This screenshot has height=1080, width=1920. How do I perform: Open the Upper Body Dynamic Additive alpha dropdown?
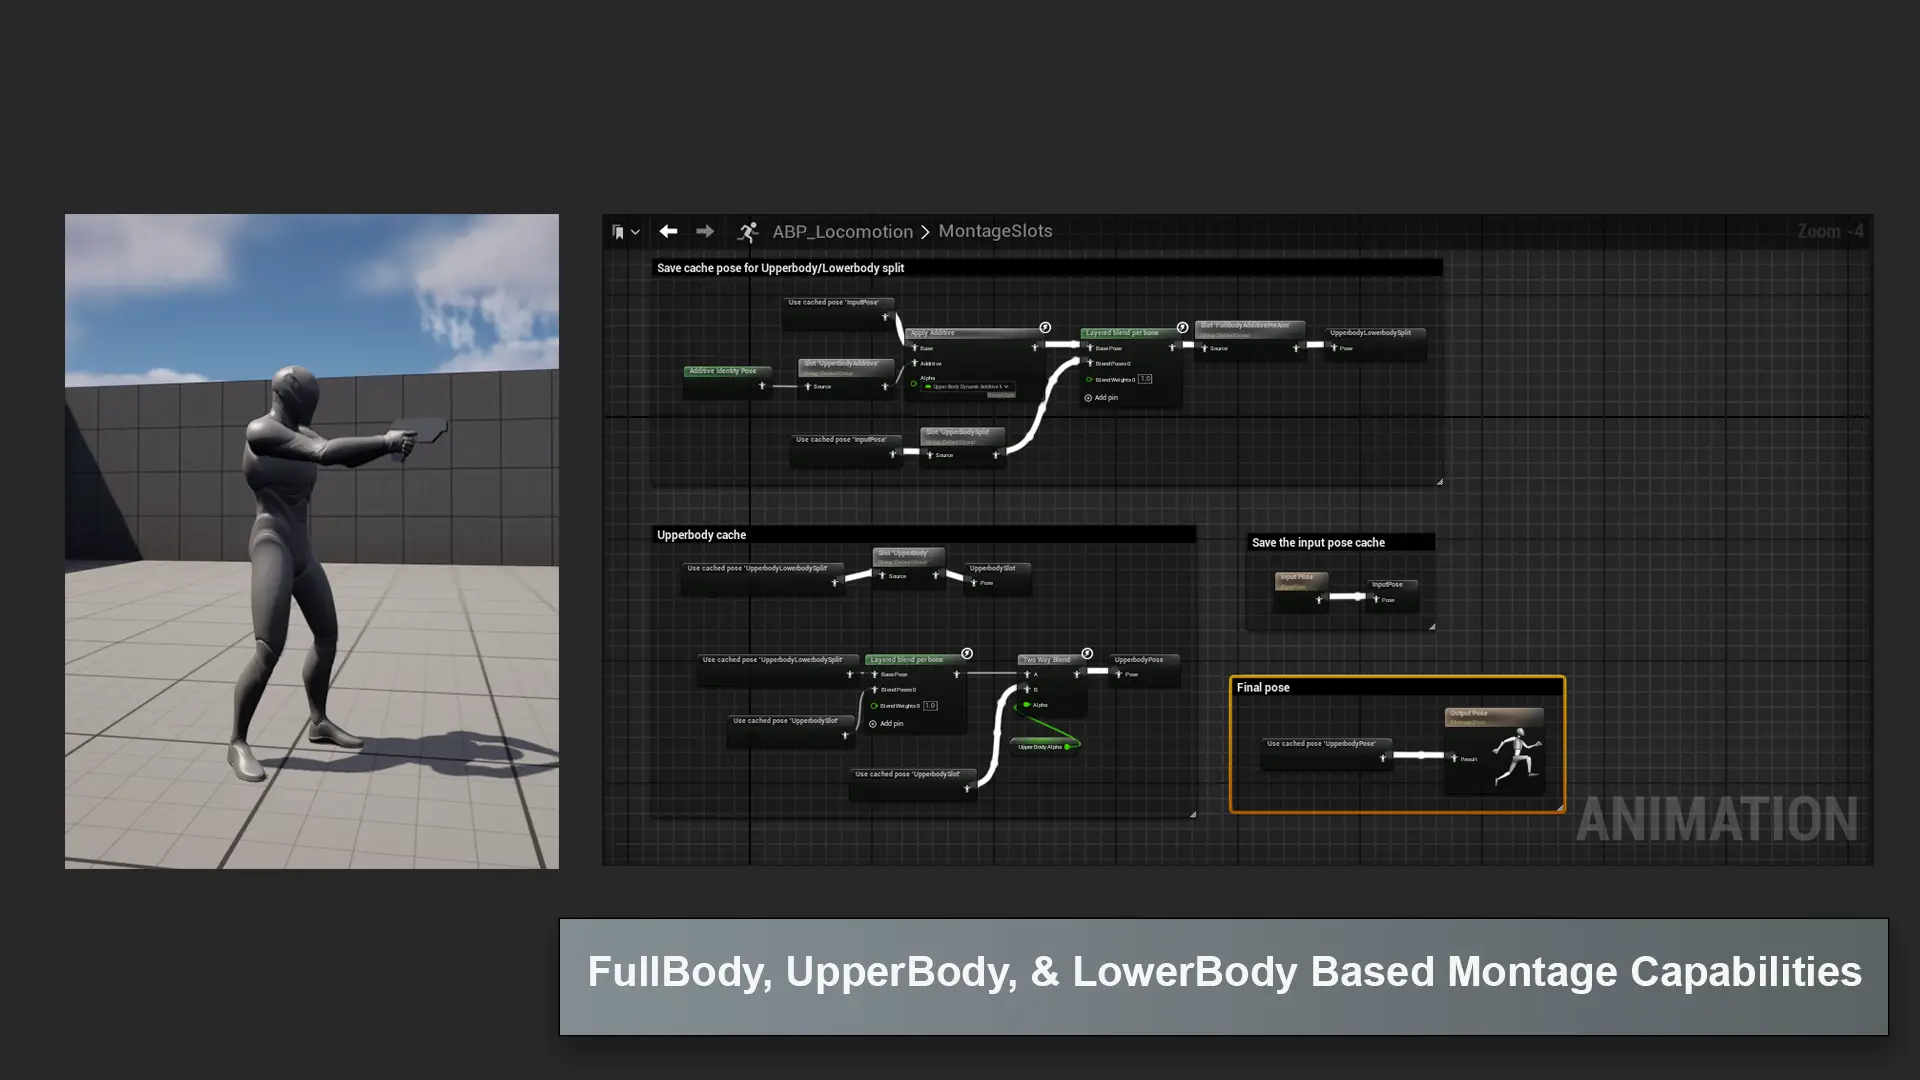click(x=1006, y=386)
